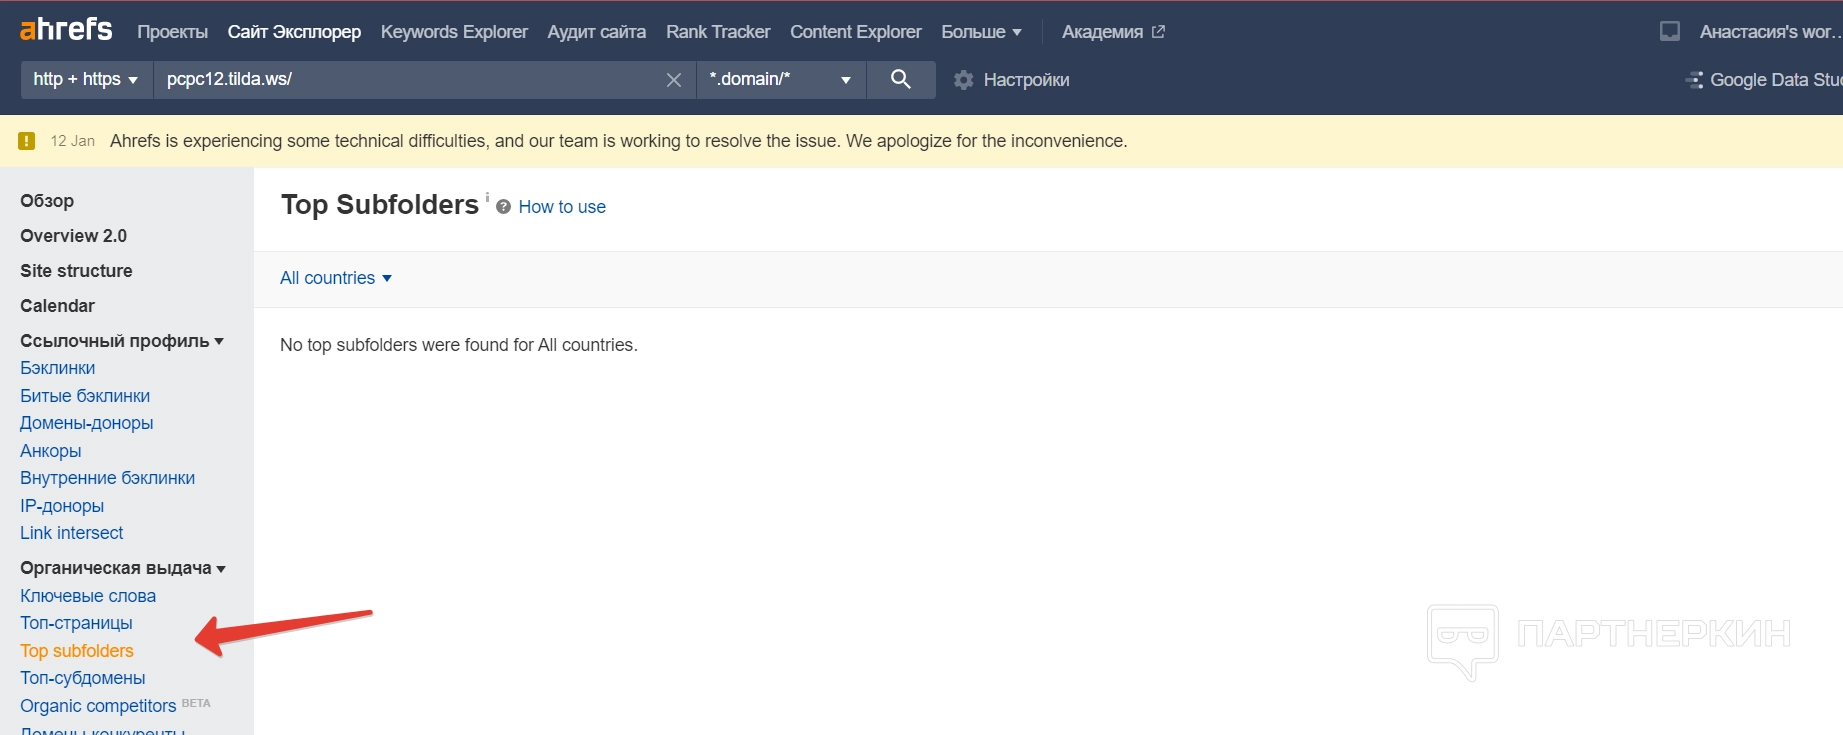Expand the All countries filter

pos(336,278)
